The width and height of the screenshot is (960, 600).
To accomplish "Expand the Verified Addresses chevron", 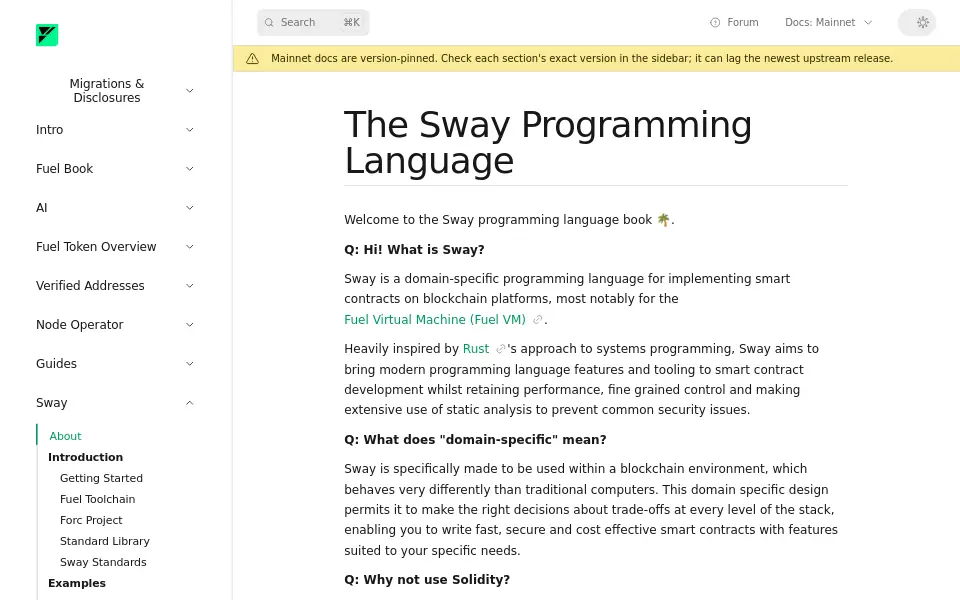I will click(x=190, y=286).
